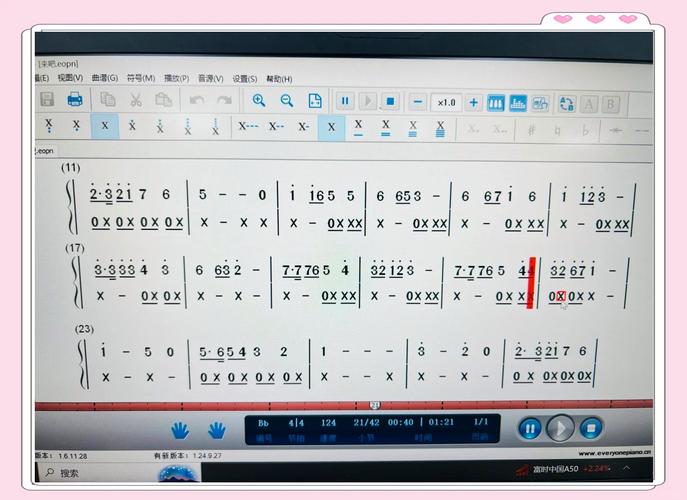Click the greyed-out play button in the top toolbar
The image size is (687, 500).
[x=368, y=102]
